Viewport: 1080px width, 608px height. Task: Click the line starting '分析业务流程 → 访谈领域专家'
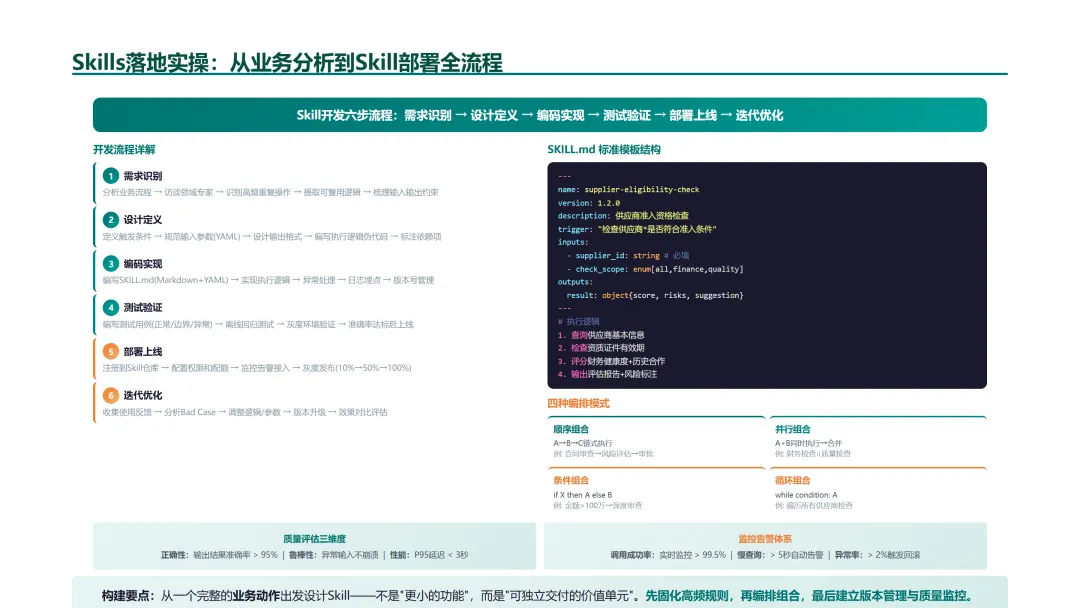point(270,193)
